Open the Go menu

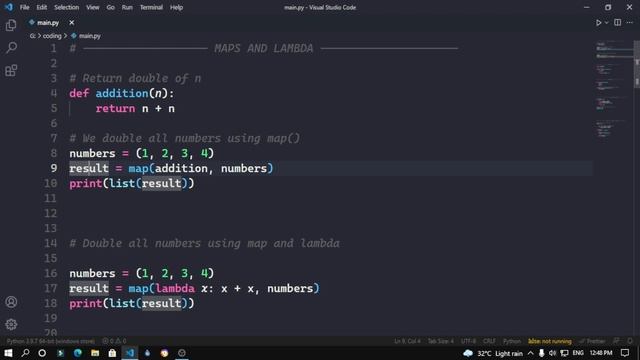coord(111,7)
